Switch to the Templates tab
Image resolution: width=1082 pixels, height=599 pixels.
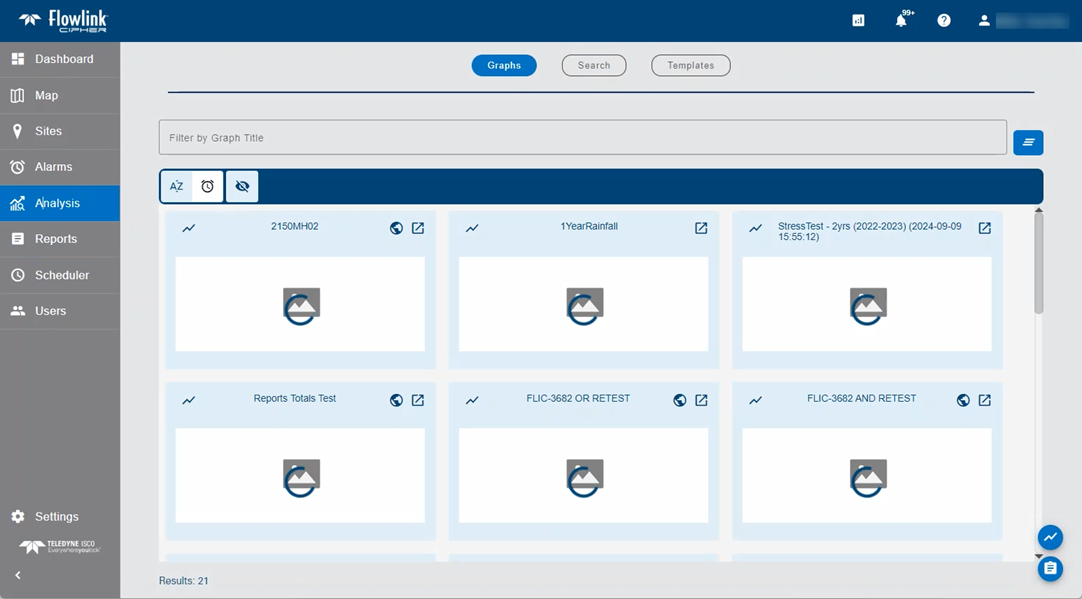pos(691,65)
